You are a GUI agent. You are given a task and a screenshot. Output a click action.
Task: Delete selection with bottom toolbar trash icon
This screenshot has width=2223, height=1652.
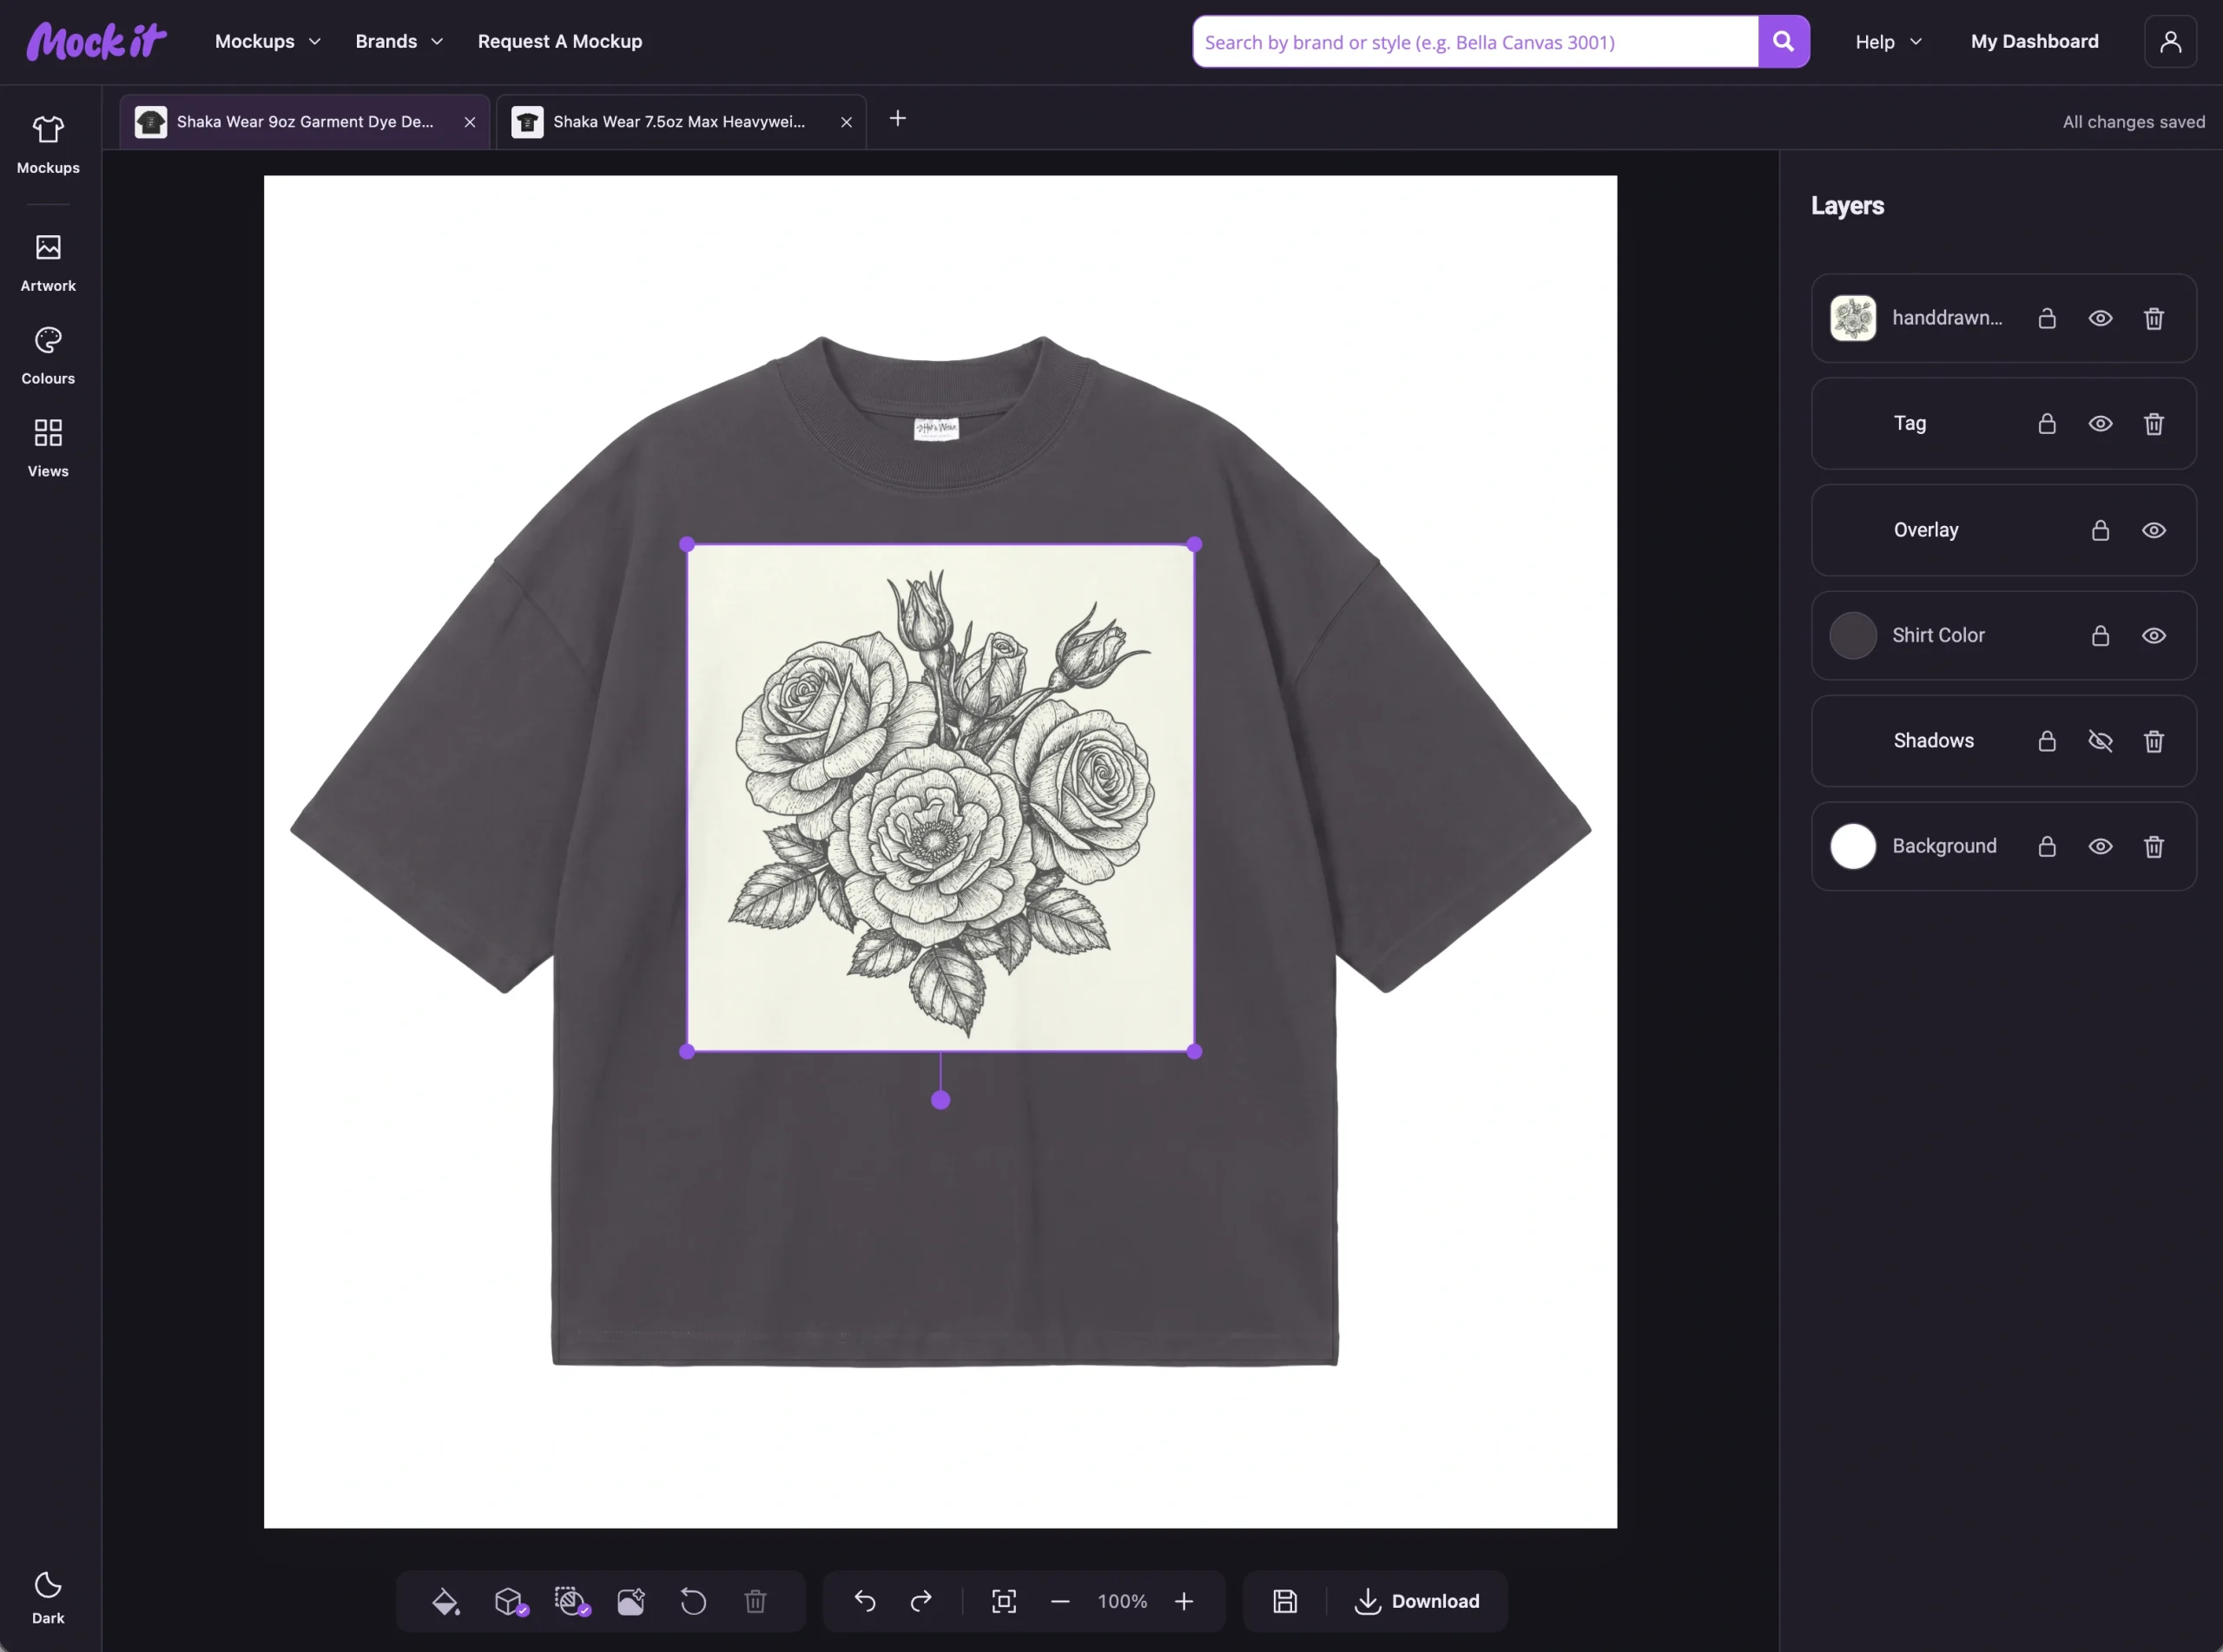(x=755, y=1601)
